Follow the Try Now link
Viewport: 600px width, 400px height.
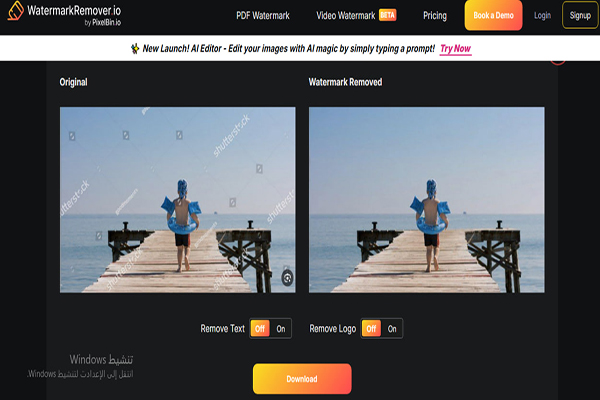click(455, 49)
